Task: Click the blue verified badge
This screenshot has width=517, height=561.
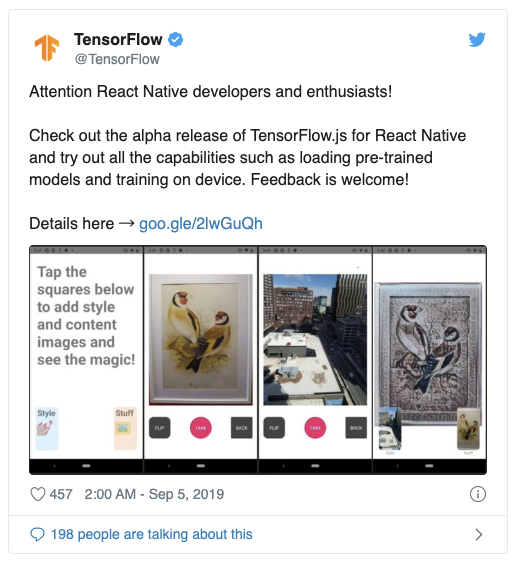Action: [x=176, y=39]
